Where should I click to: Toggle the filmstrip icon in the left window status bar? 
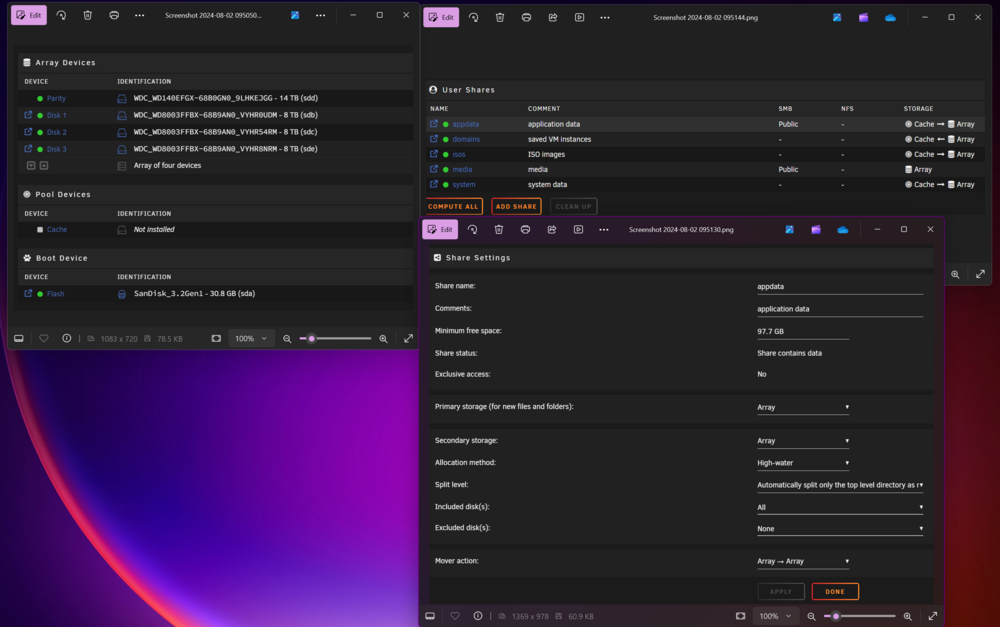tap(19, 339)
